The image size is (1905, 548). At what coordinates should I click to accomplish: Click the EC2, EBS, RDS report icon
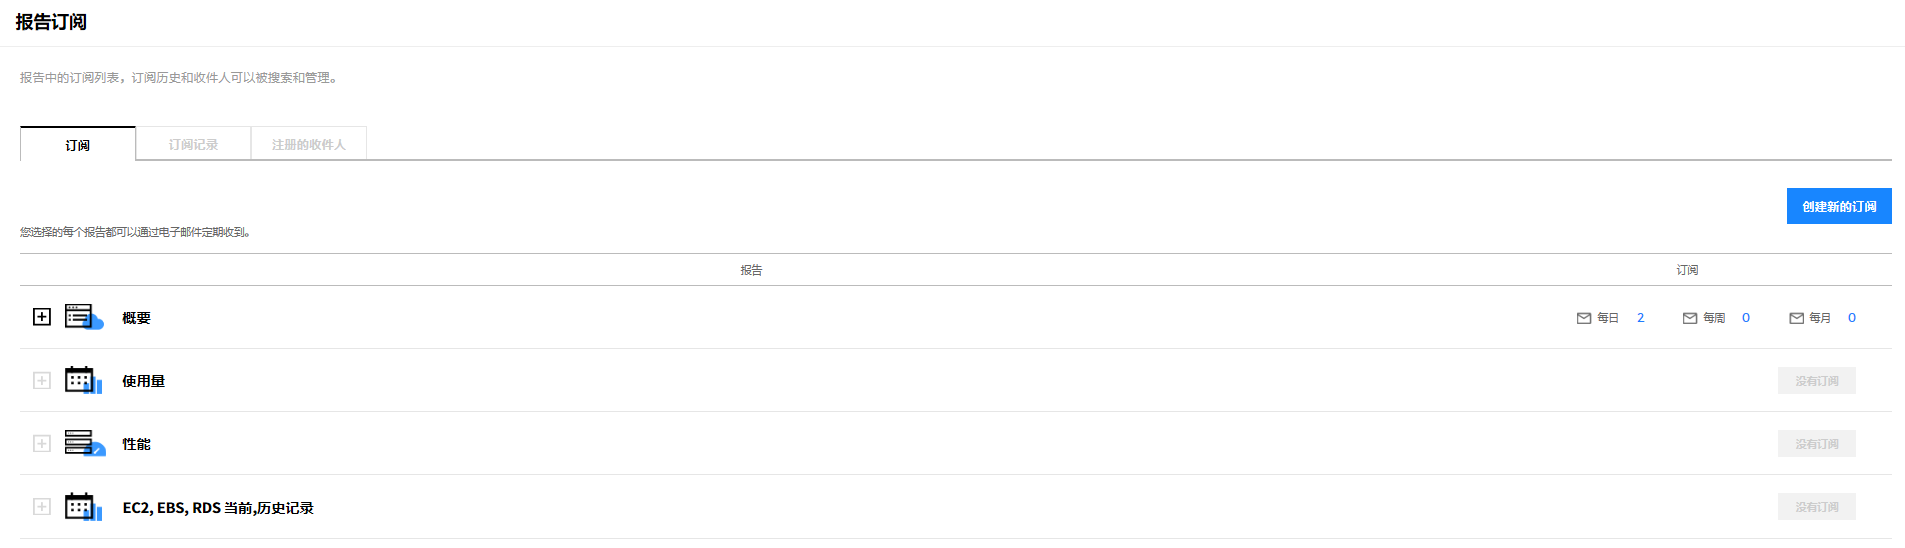83,507
